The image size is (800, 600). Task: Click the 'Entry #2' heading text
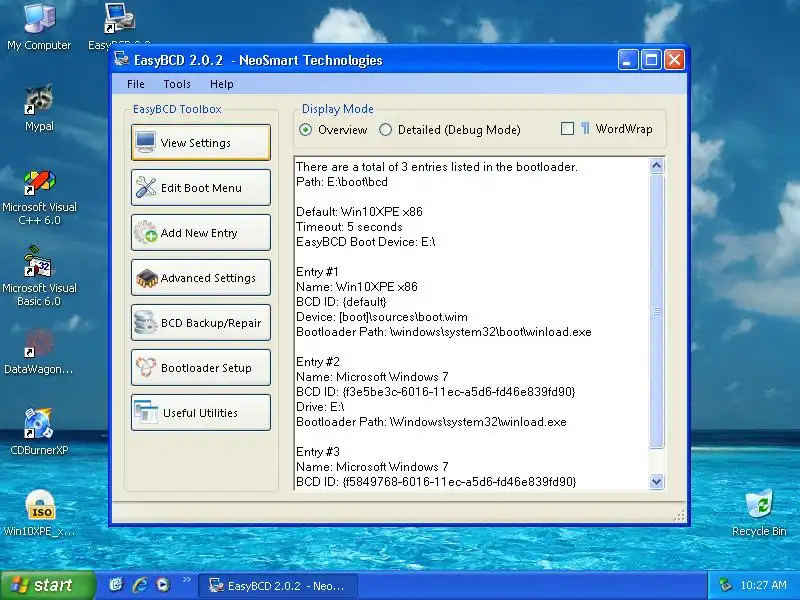tap(318, 362)
